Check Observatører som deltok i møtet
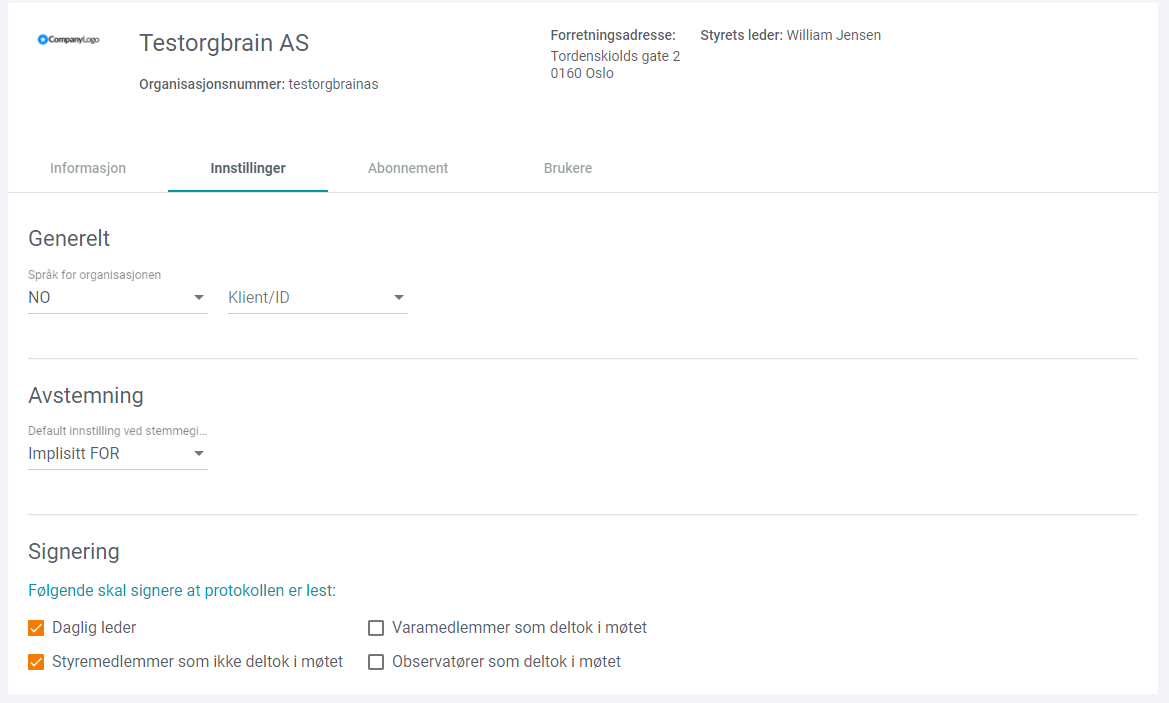Screen dimensions: 1169x703 coord(376,661)
